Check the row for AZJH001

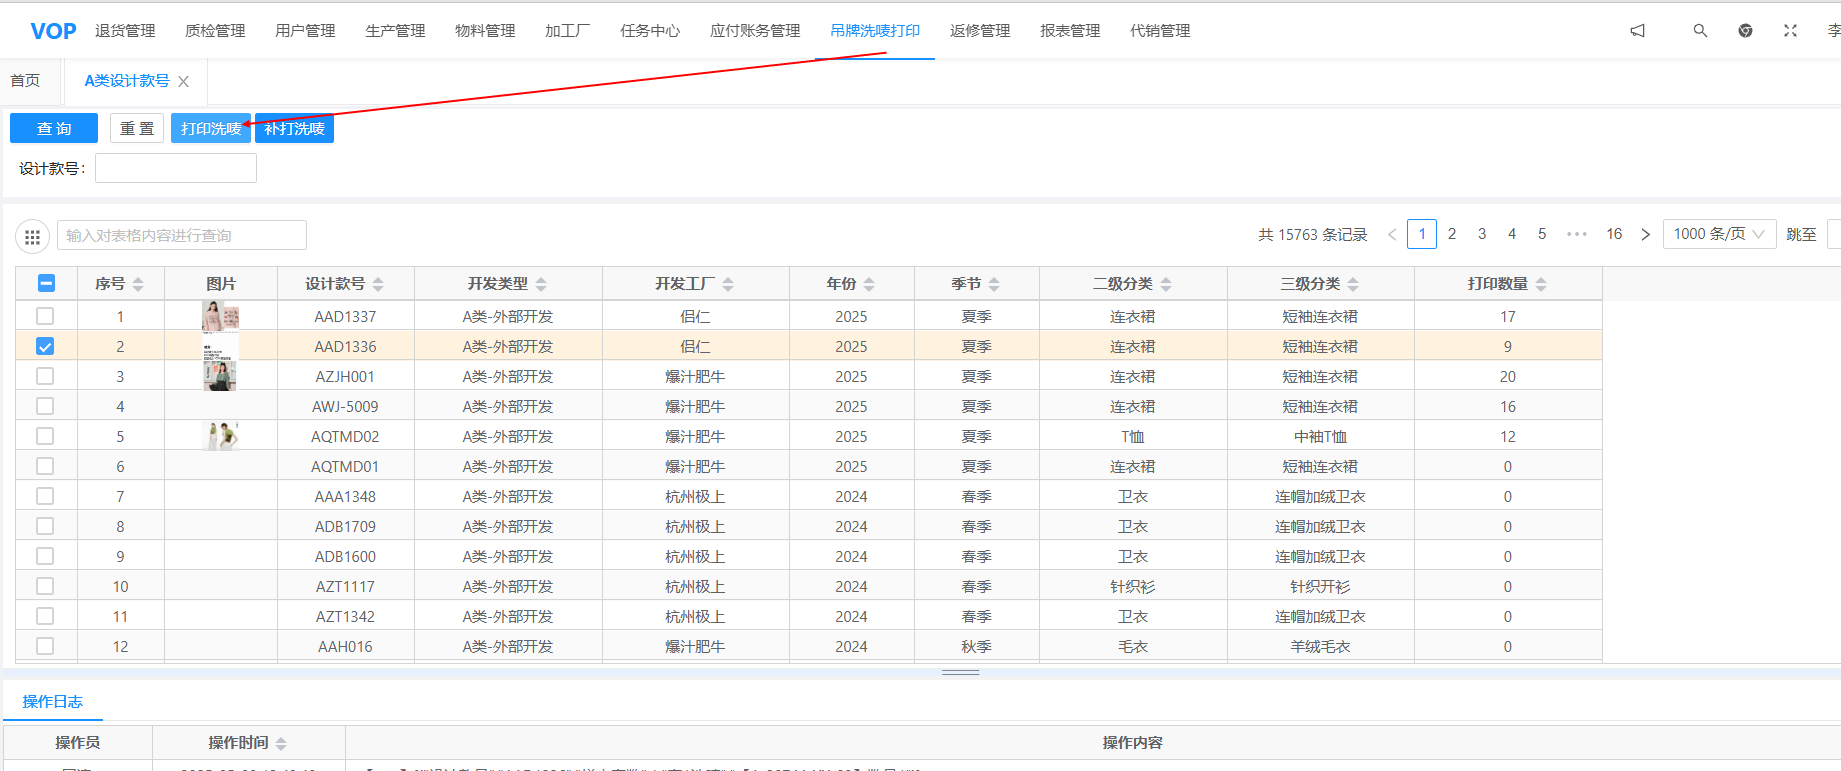(45, 377)
